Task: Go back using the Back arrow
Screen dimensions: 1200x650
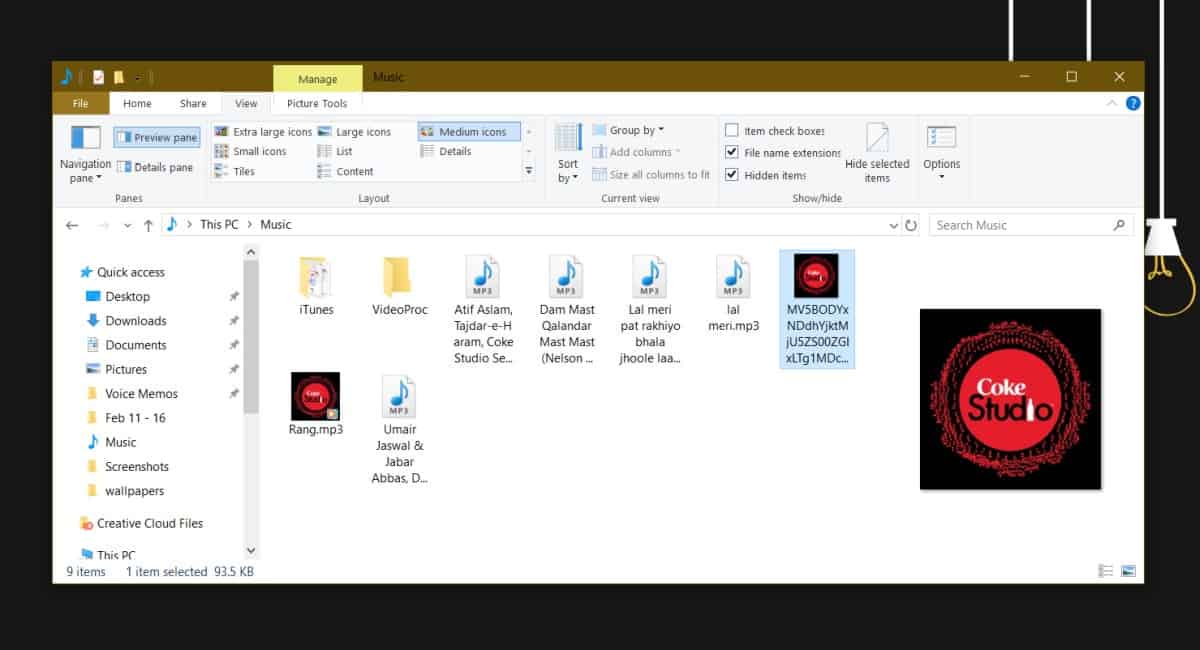Action: 72,225
